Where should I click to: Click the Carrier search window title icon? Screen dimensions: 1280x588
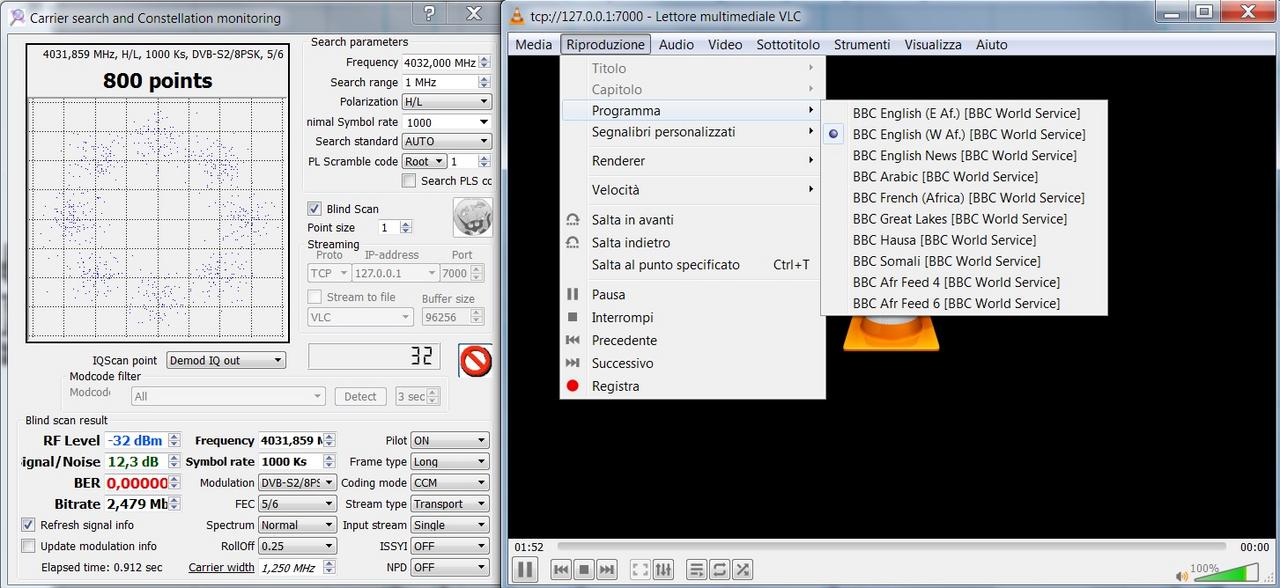pos(17,17)
